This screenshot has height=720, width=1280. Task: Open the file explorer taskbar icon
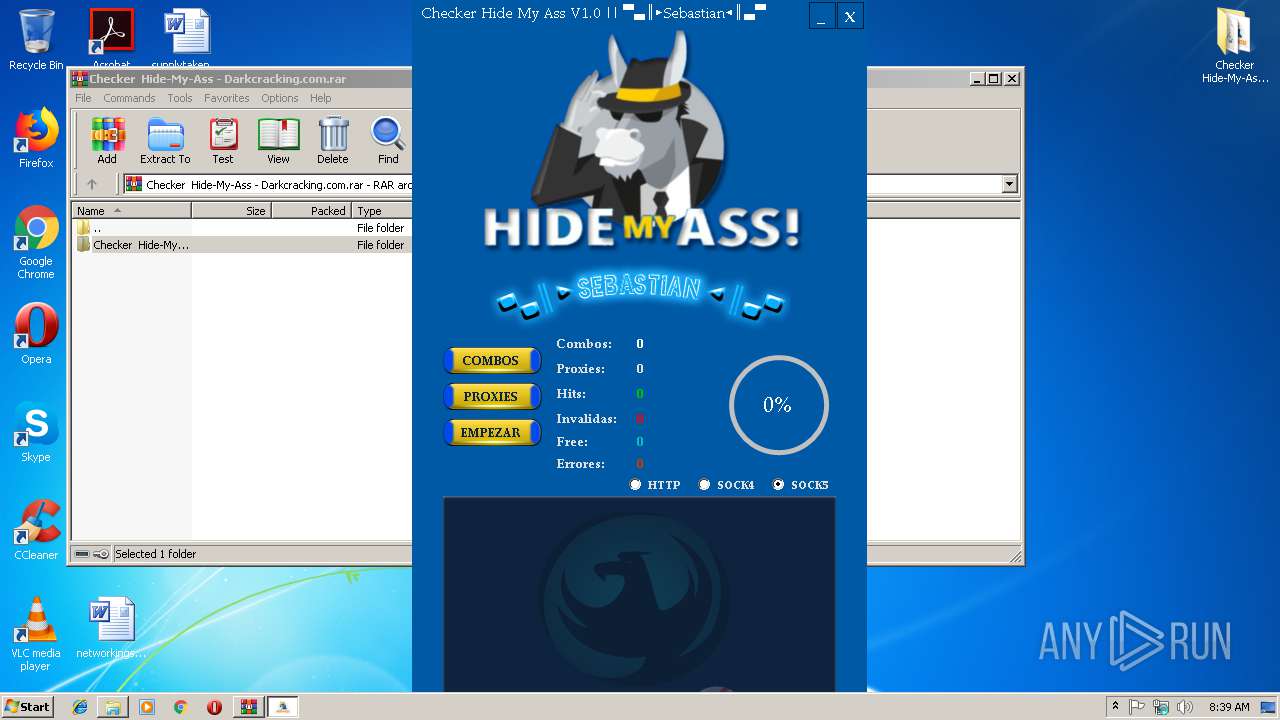tap(113, 707)
